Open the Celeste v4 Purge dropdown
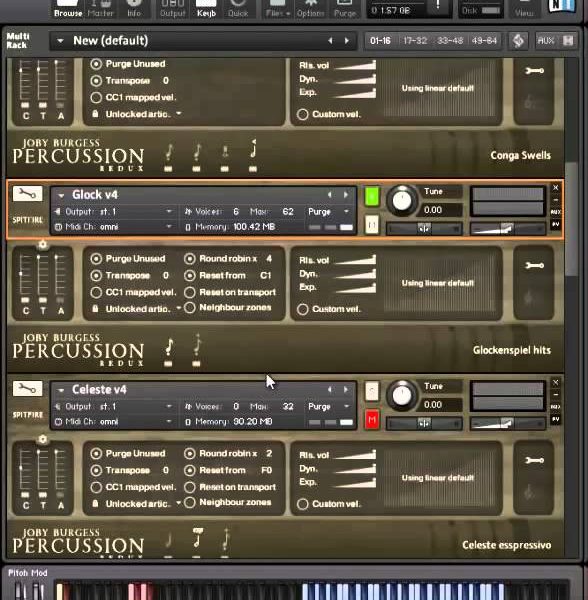The image size is (588, 600). (x=329, y=406)
